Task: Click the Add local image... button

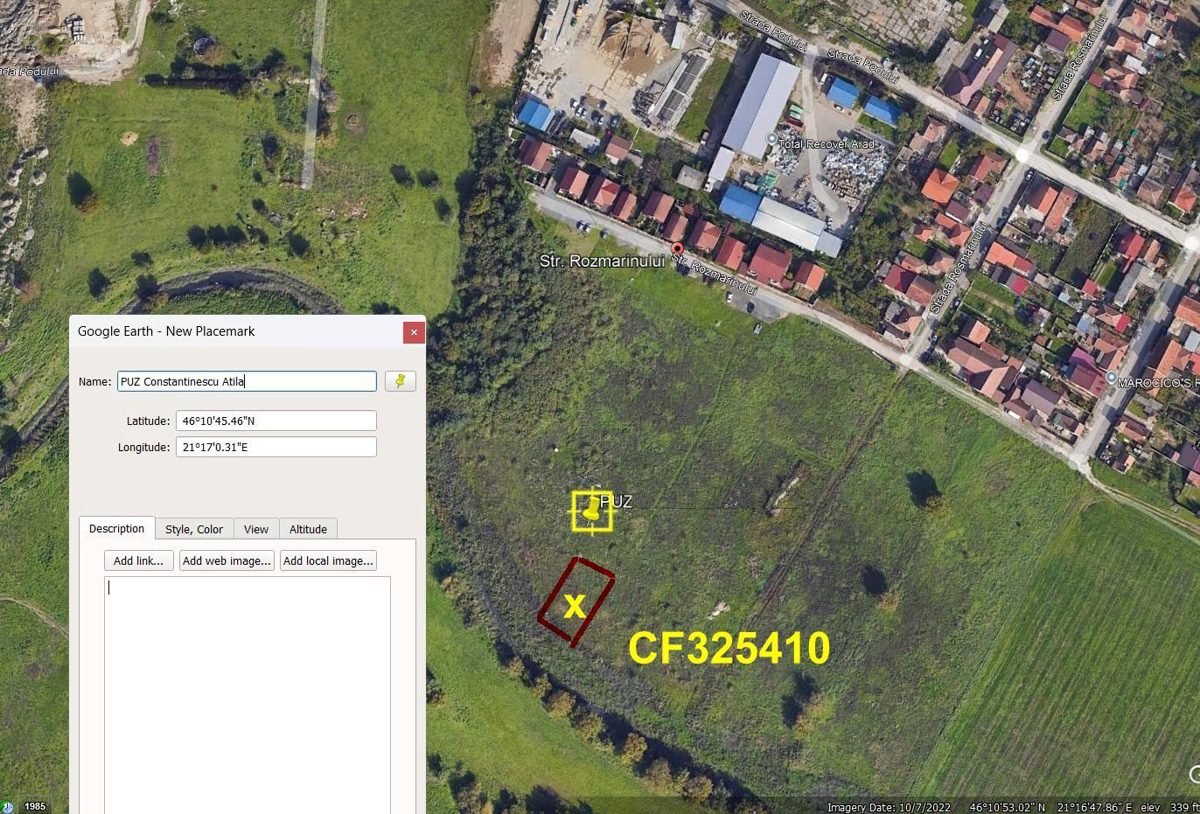Action: (x=328, y=561)
